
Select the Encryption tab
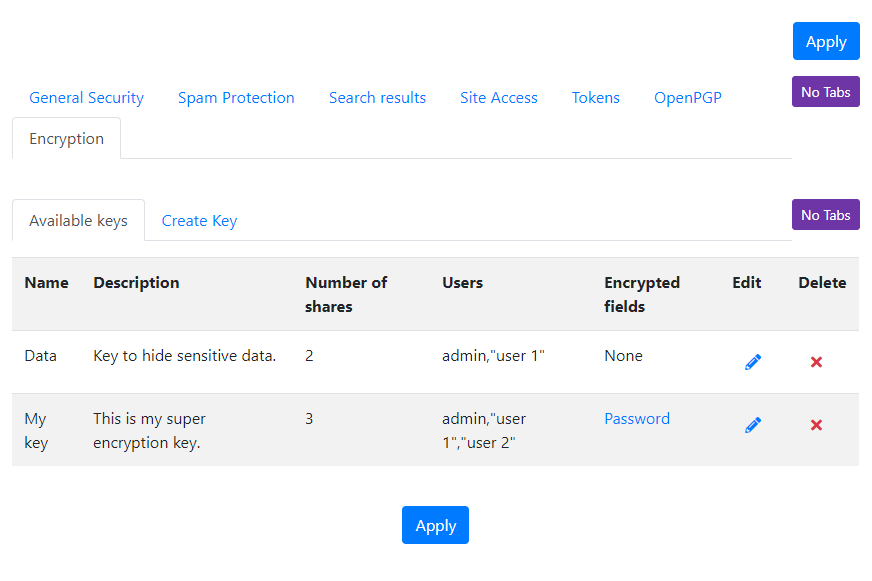[66, 138]
